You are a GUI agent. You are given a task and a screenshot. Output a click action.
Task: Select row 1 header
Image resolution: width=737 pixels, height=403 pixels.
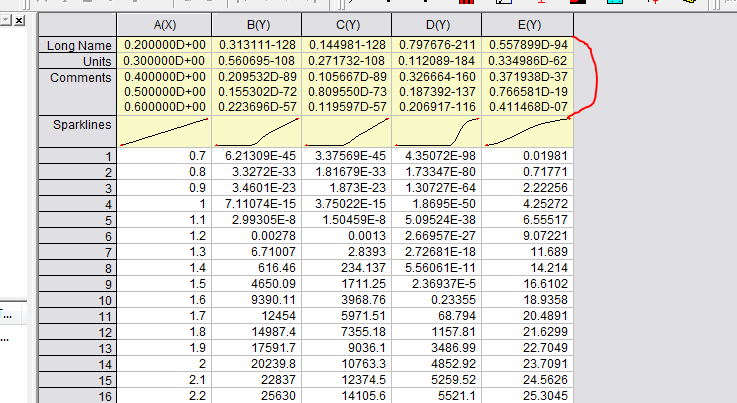coord(78,156)
